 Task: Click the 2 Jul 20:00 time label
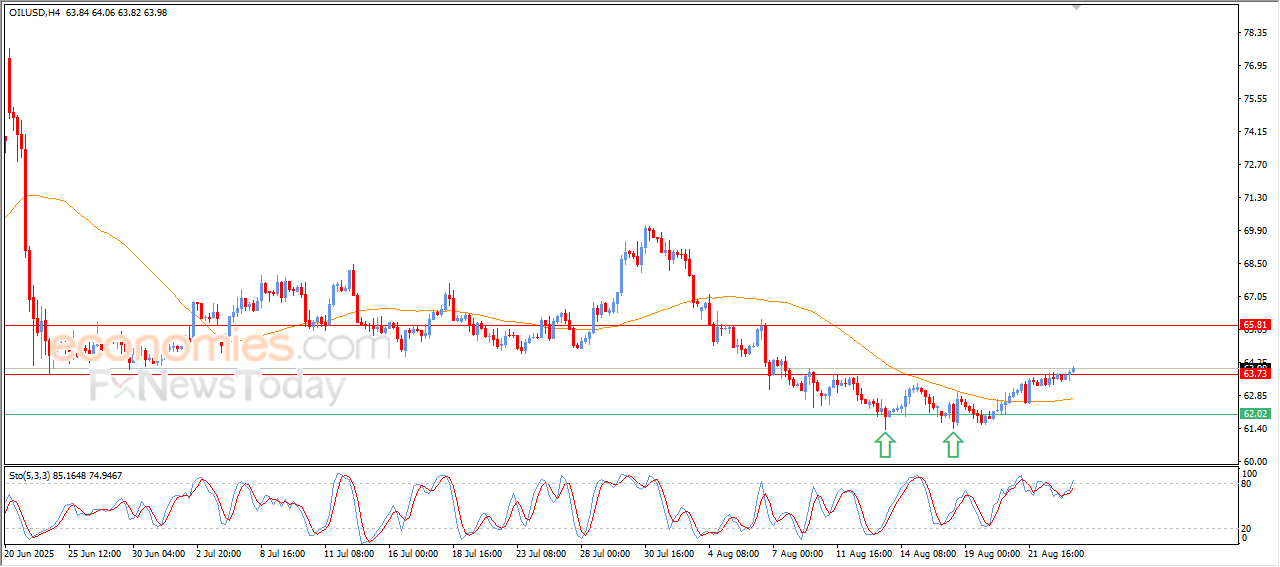[220, 553]
